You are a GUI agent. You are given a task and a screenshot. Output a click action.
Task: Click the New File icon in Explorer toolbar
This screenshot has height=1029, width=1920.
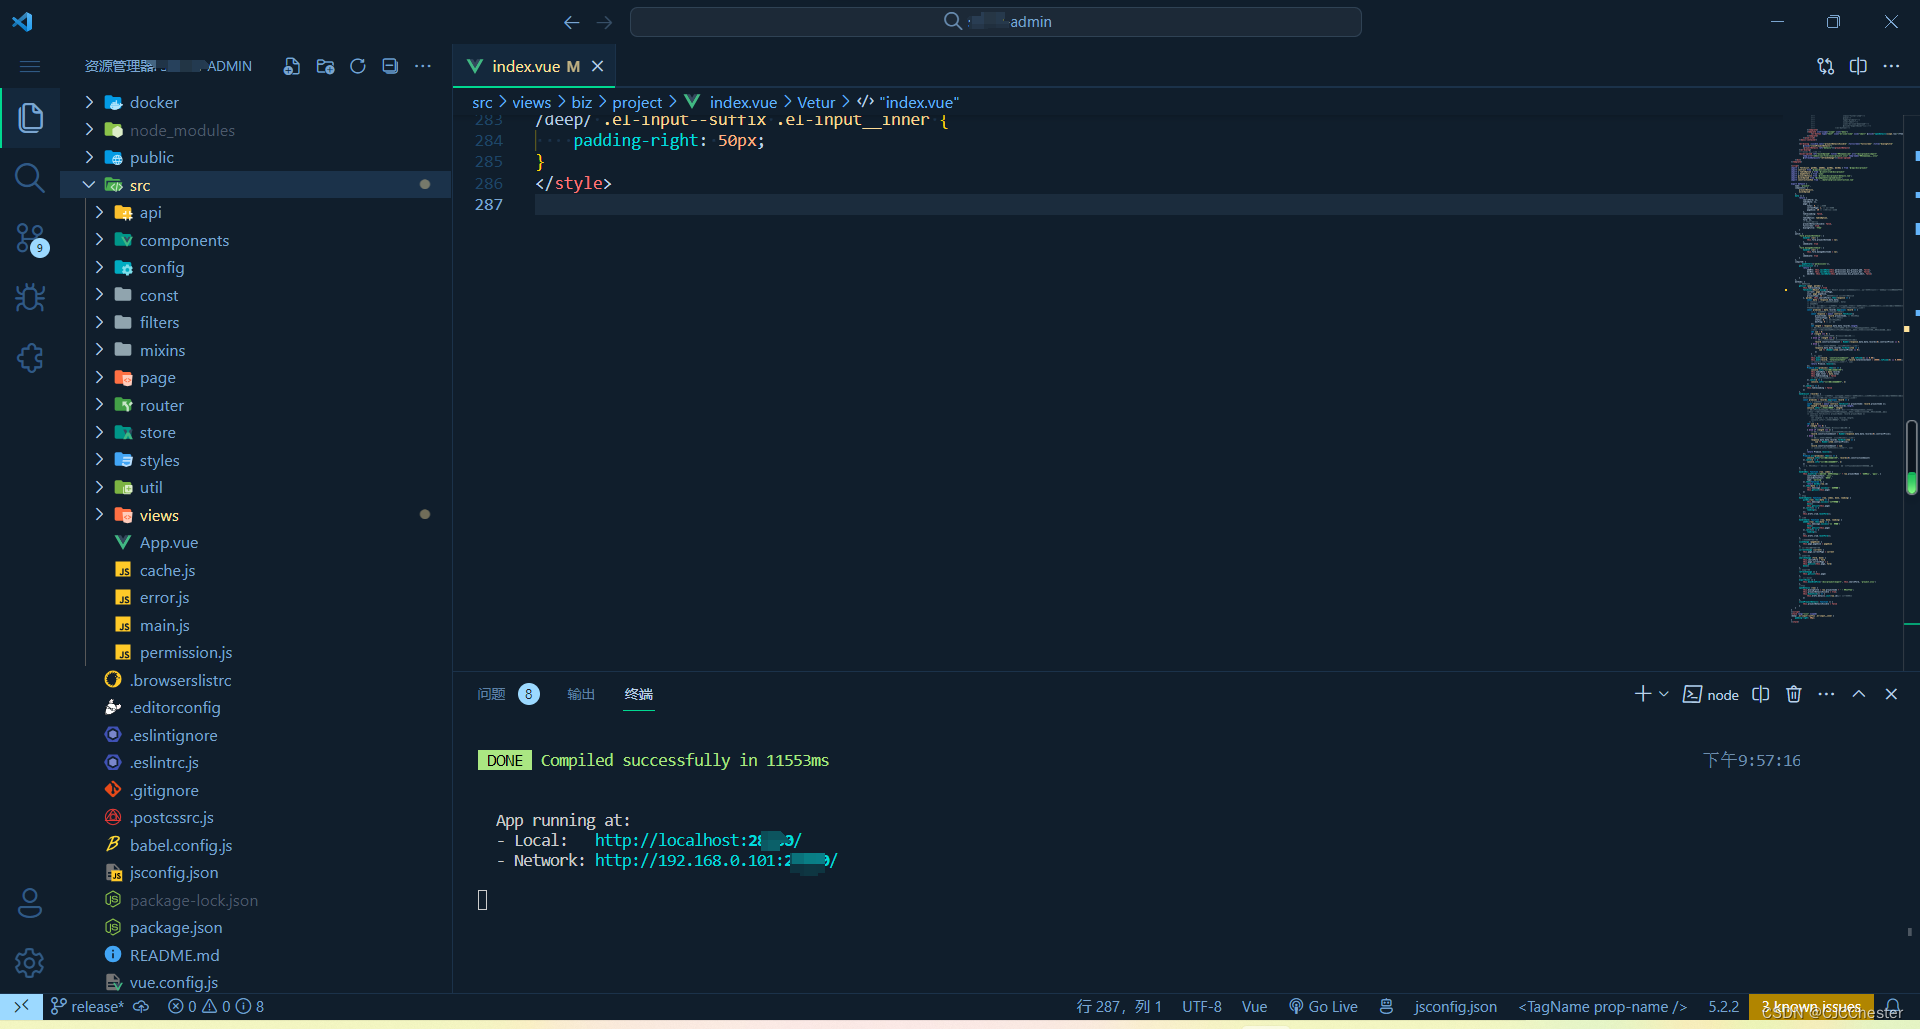[291, 66]
